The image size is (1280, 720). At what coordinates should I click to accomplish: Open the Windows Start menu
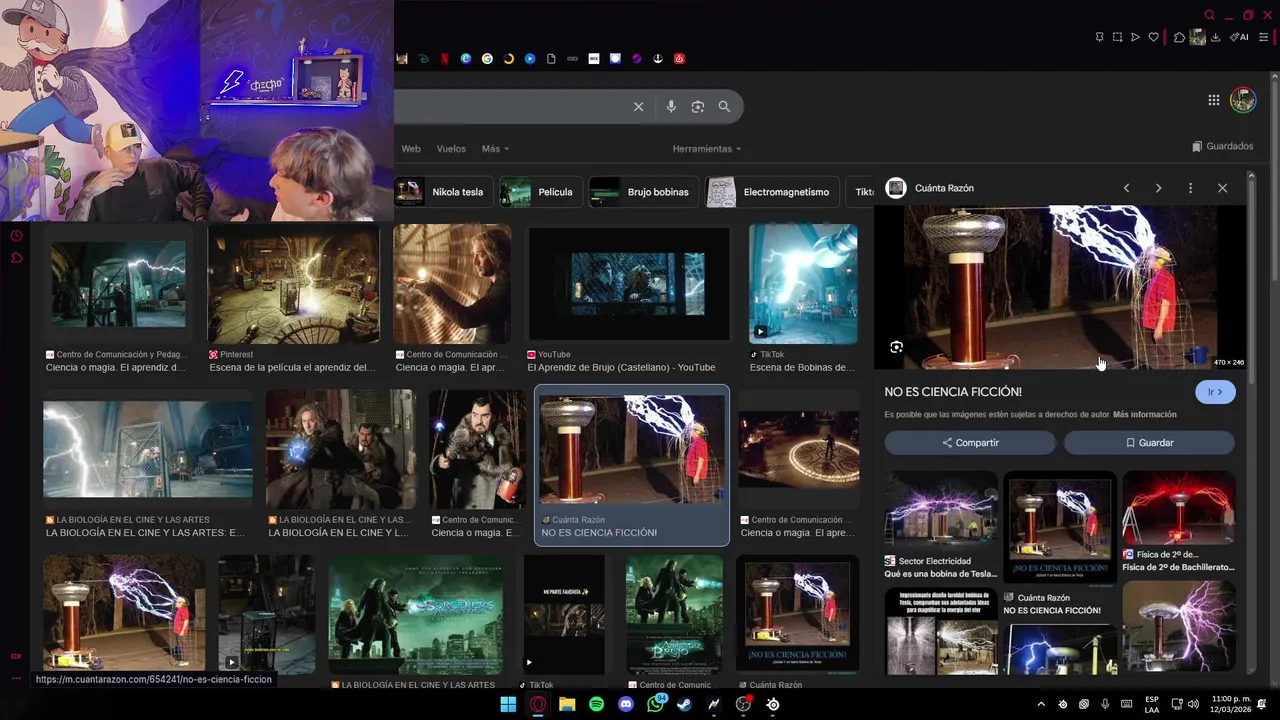tap(508, 704)
